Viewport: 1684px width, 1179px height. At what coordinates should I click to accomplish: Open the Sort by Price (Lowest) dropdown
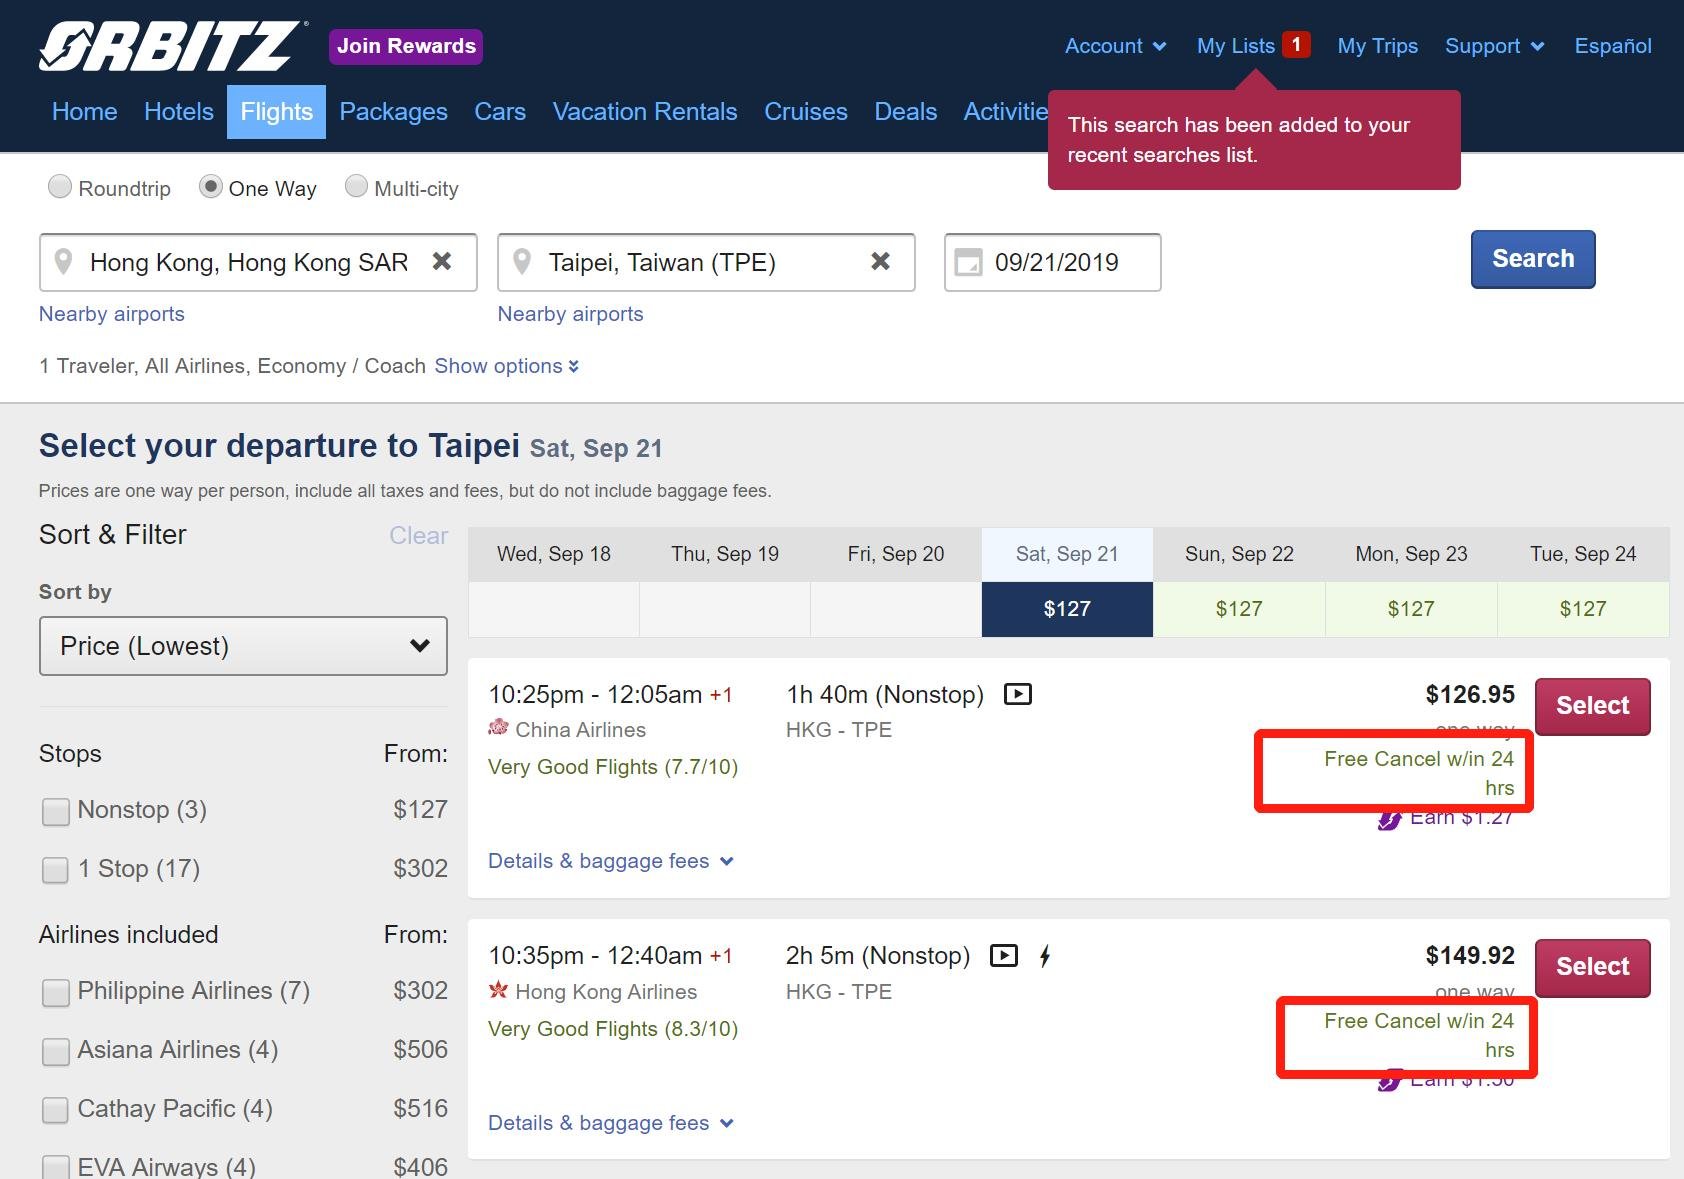click(x=243, y=646)
